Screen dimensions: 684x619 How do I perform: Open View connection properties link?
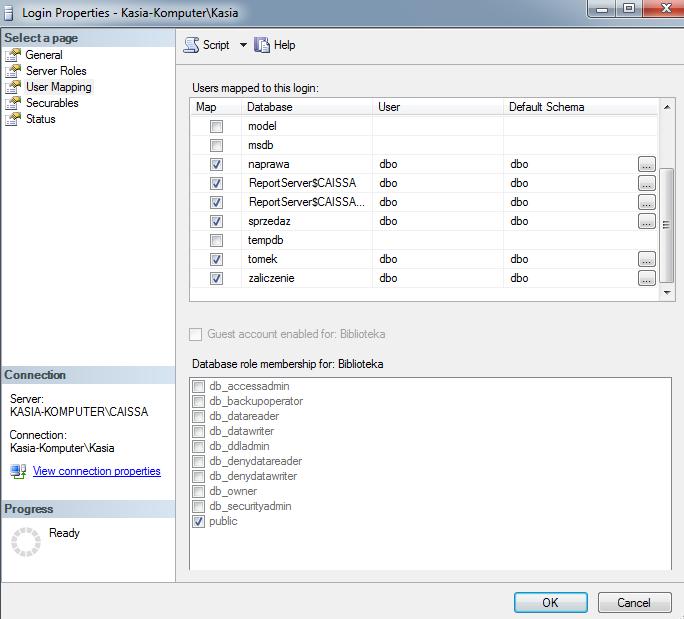(97, 471)
